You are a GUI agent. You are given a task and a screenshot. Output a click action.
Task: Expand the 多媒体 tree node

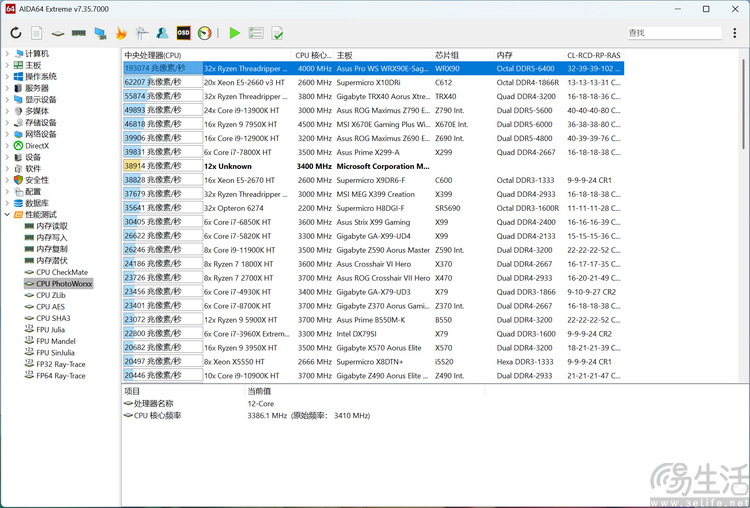[7, 111]
